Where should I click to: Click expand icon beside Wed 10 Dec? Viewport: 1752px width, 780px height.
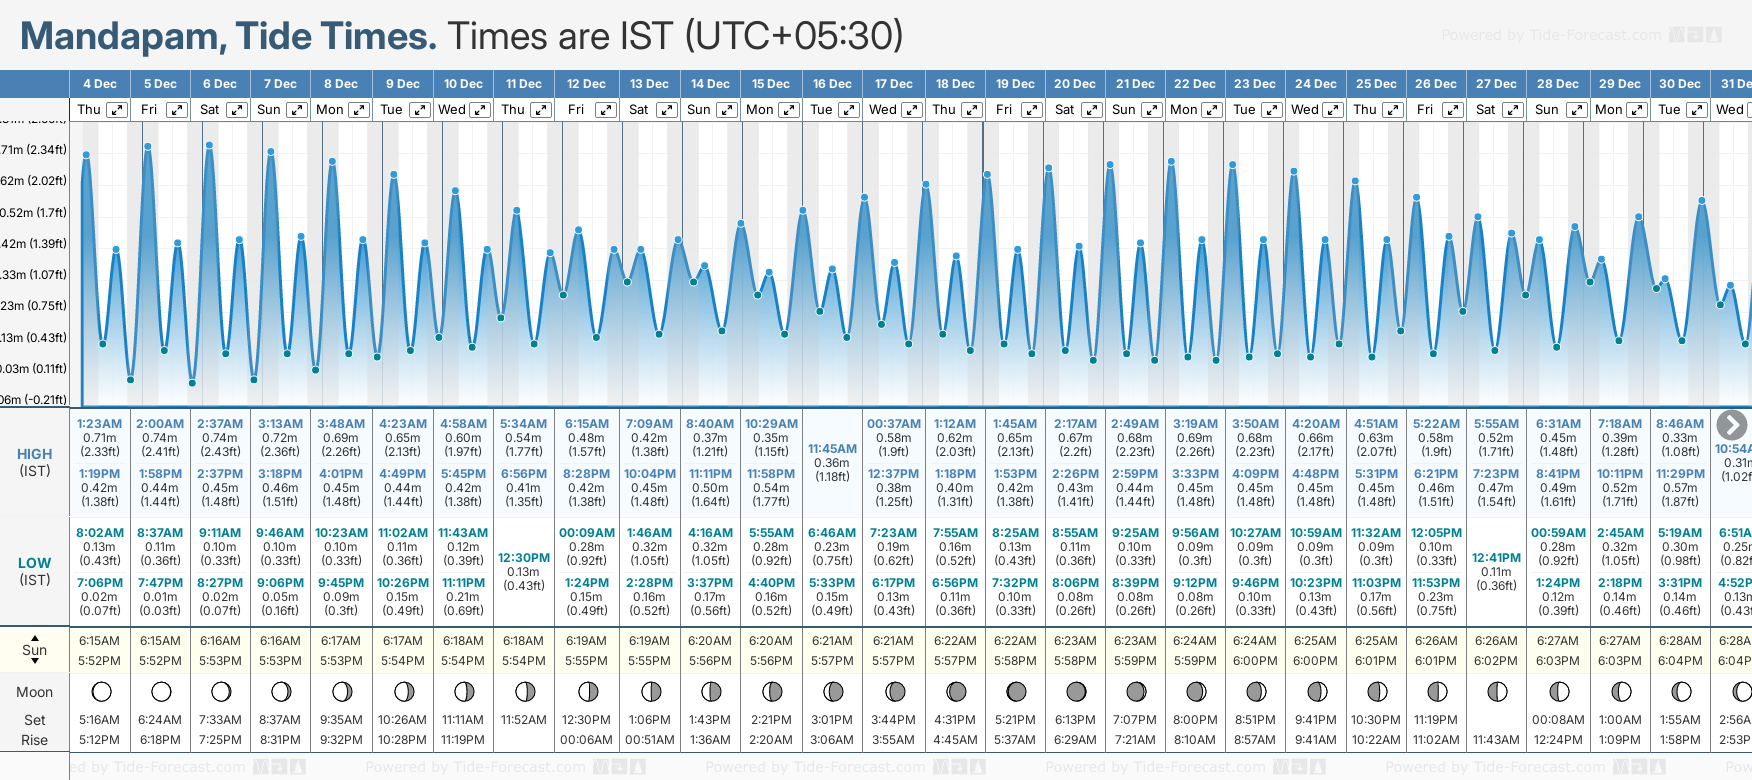click(480, 110)
